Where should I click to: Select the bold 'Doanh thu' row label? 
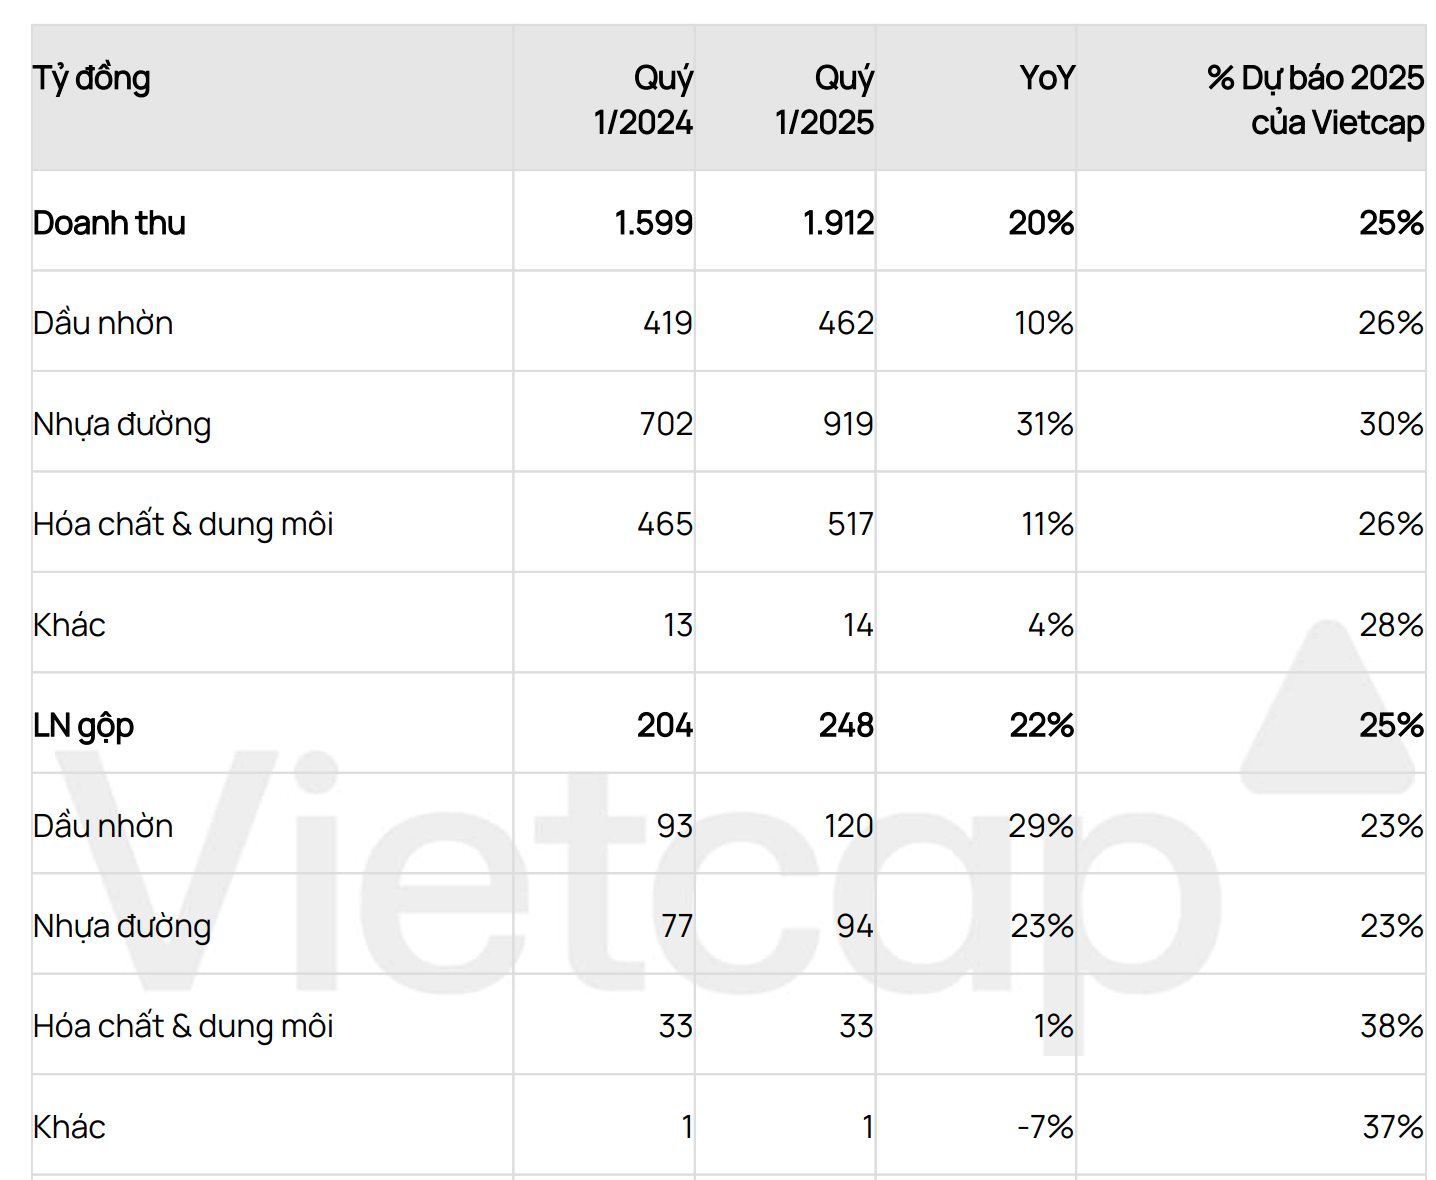point(109,222)
